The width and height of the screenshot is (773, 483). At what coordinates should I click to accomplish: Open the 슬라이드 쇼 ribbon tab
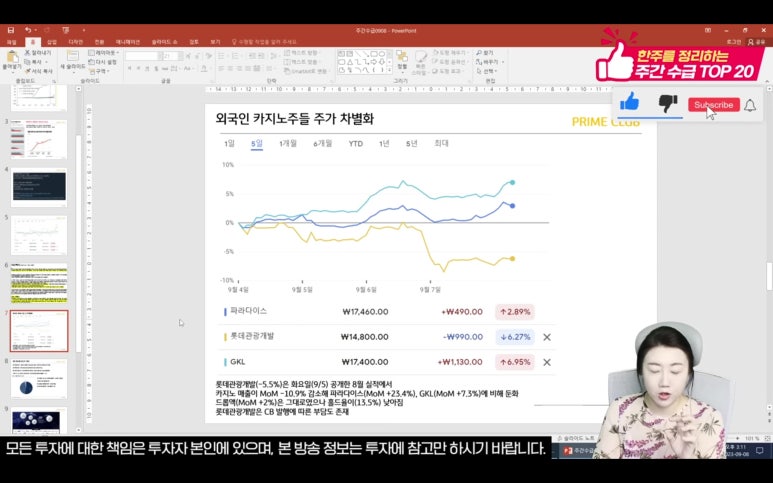point(164,42)
